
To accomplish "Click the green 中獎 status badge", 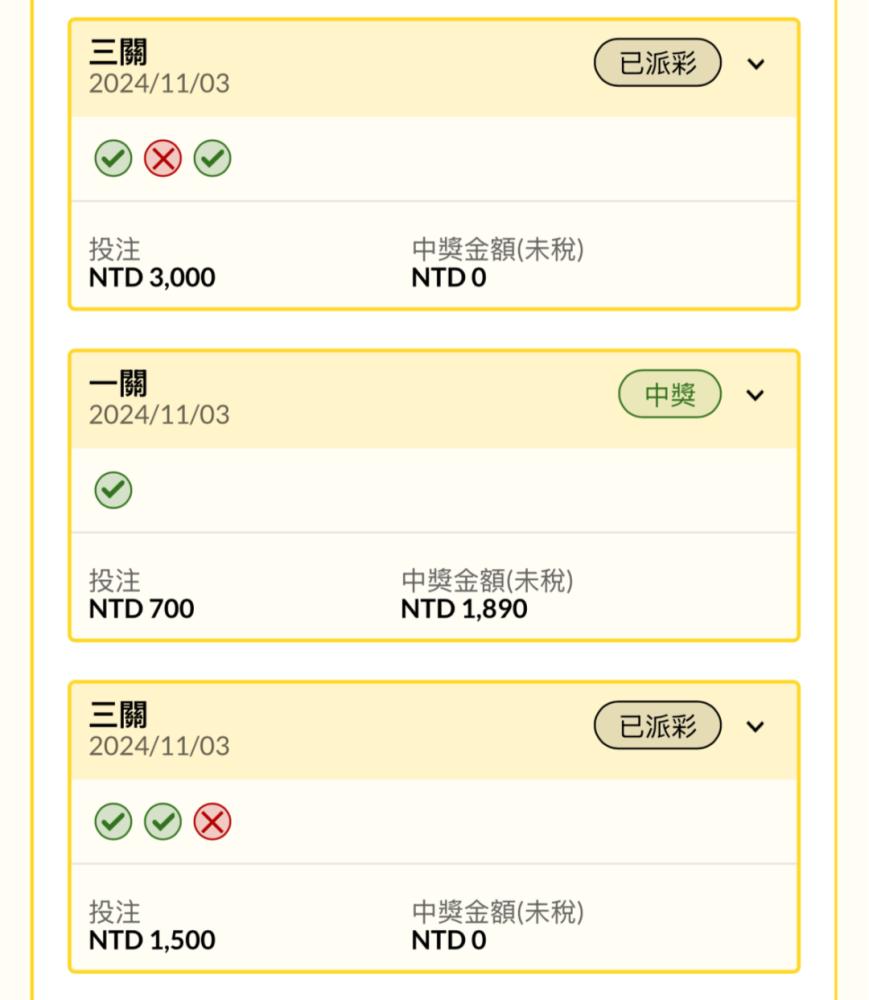I will point(670,395).
